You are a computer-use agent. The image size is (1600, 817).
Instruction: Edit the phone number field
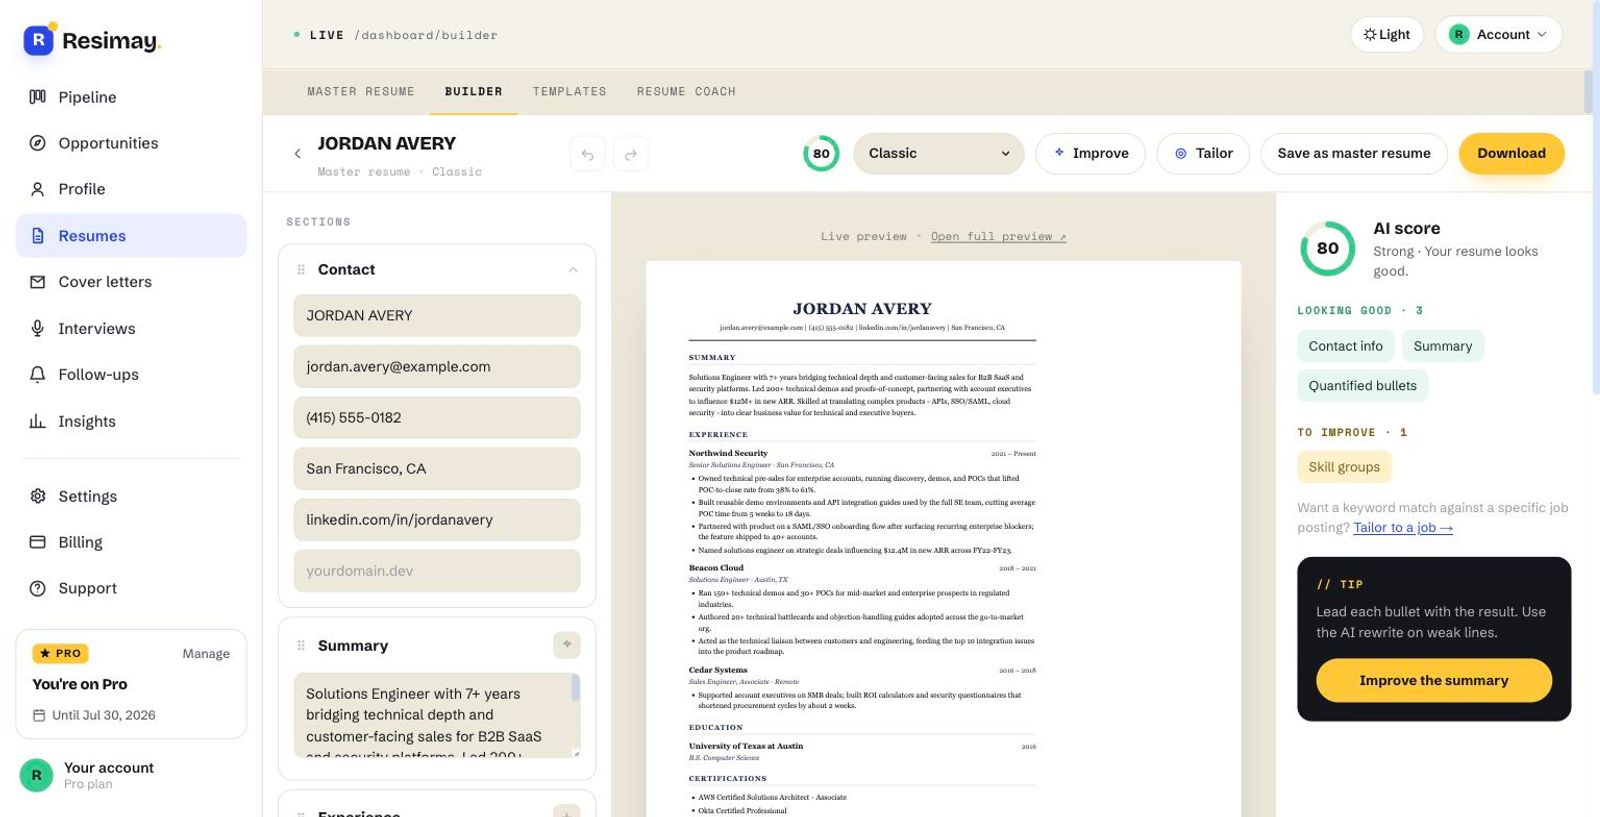coord(437,418)
